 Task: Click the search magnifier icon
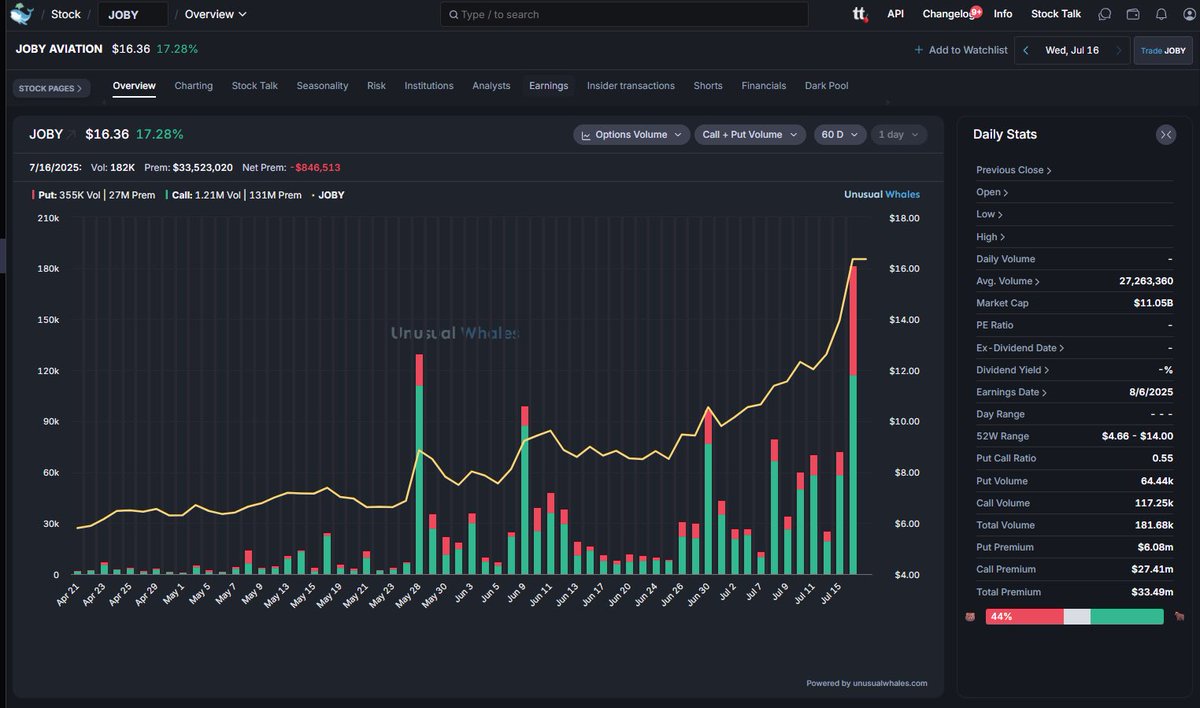click(454, 15)
